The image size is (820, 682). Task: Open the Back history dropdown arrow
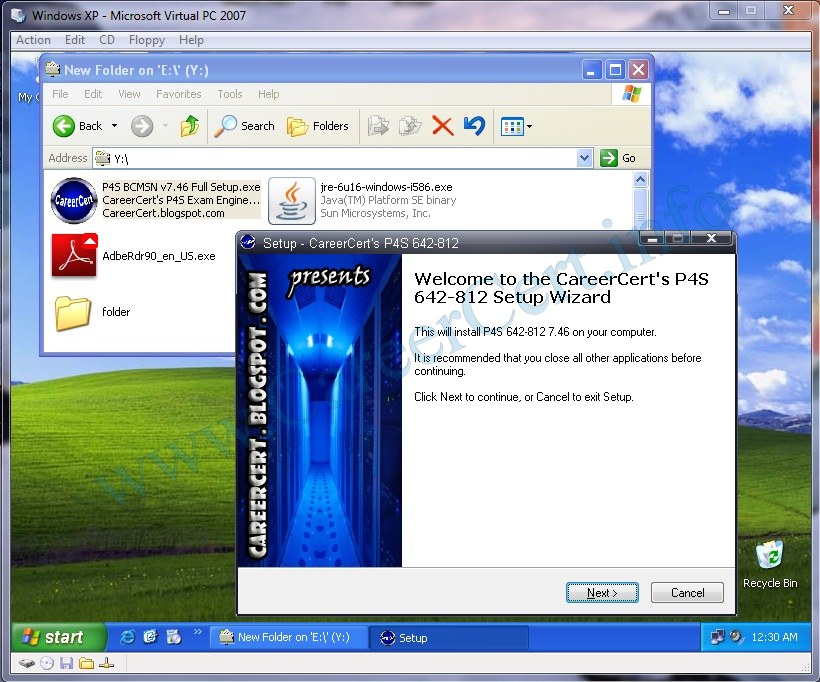pos(114,126)
